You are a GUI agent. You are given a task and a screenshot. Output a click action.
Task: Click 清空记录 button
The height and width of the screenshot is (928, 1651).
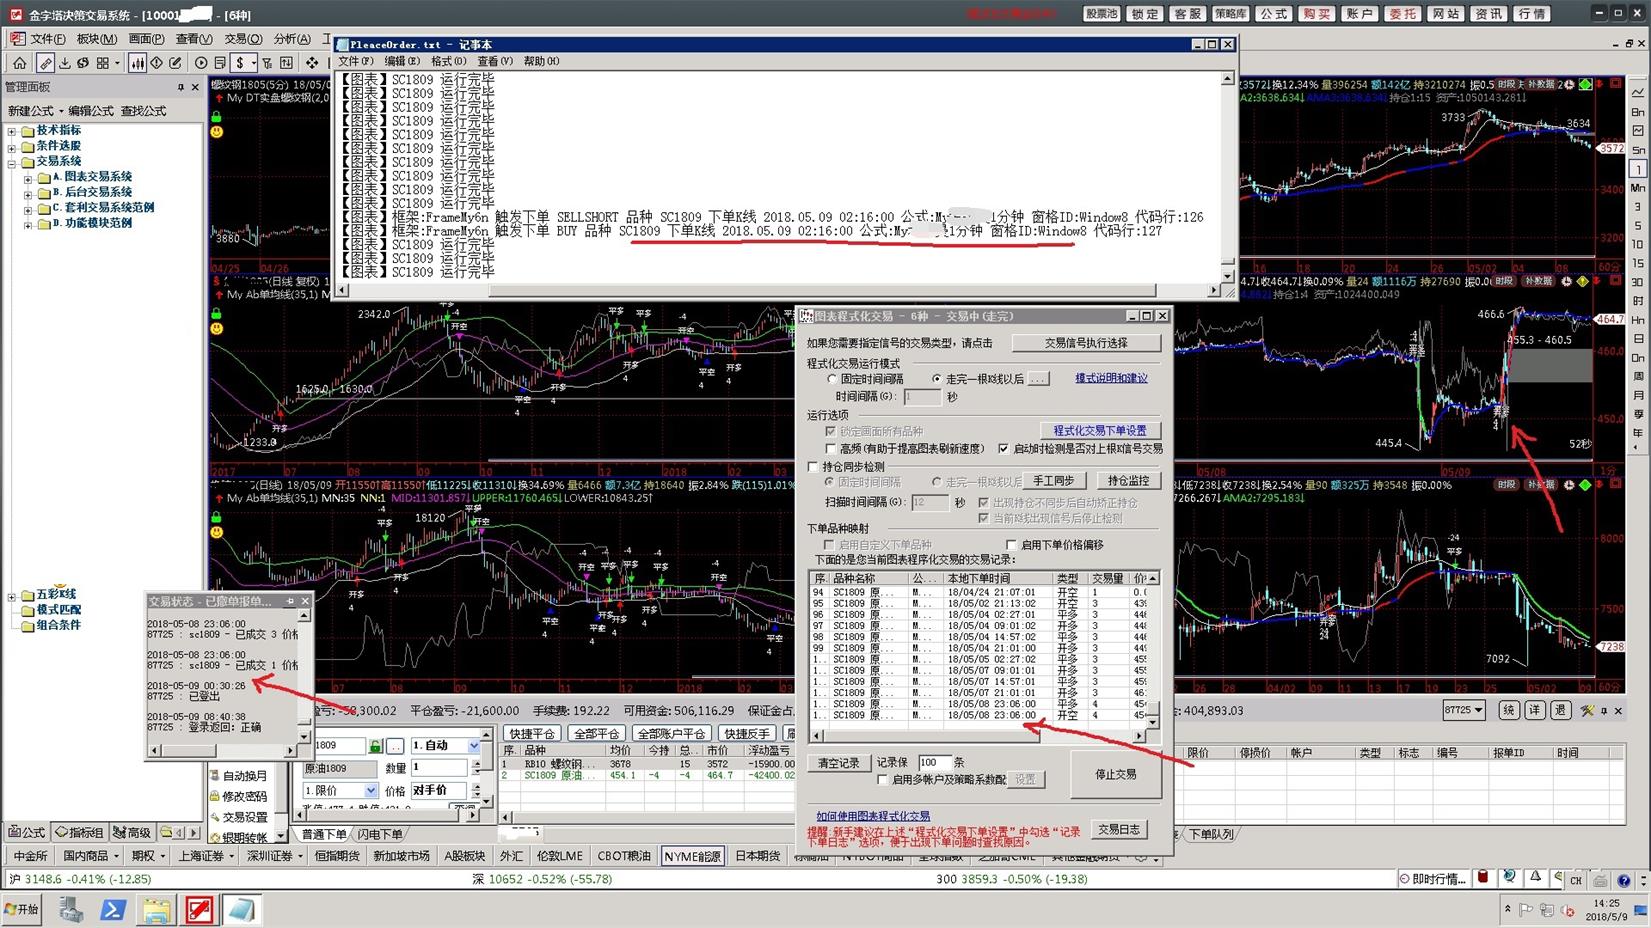coord(838,763)
